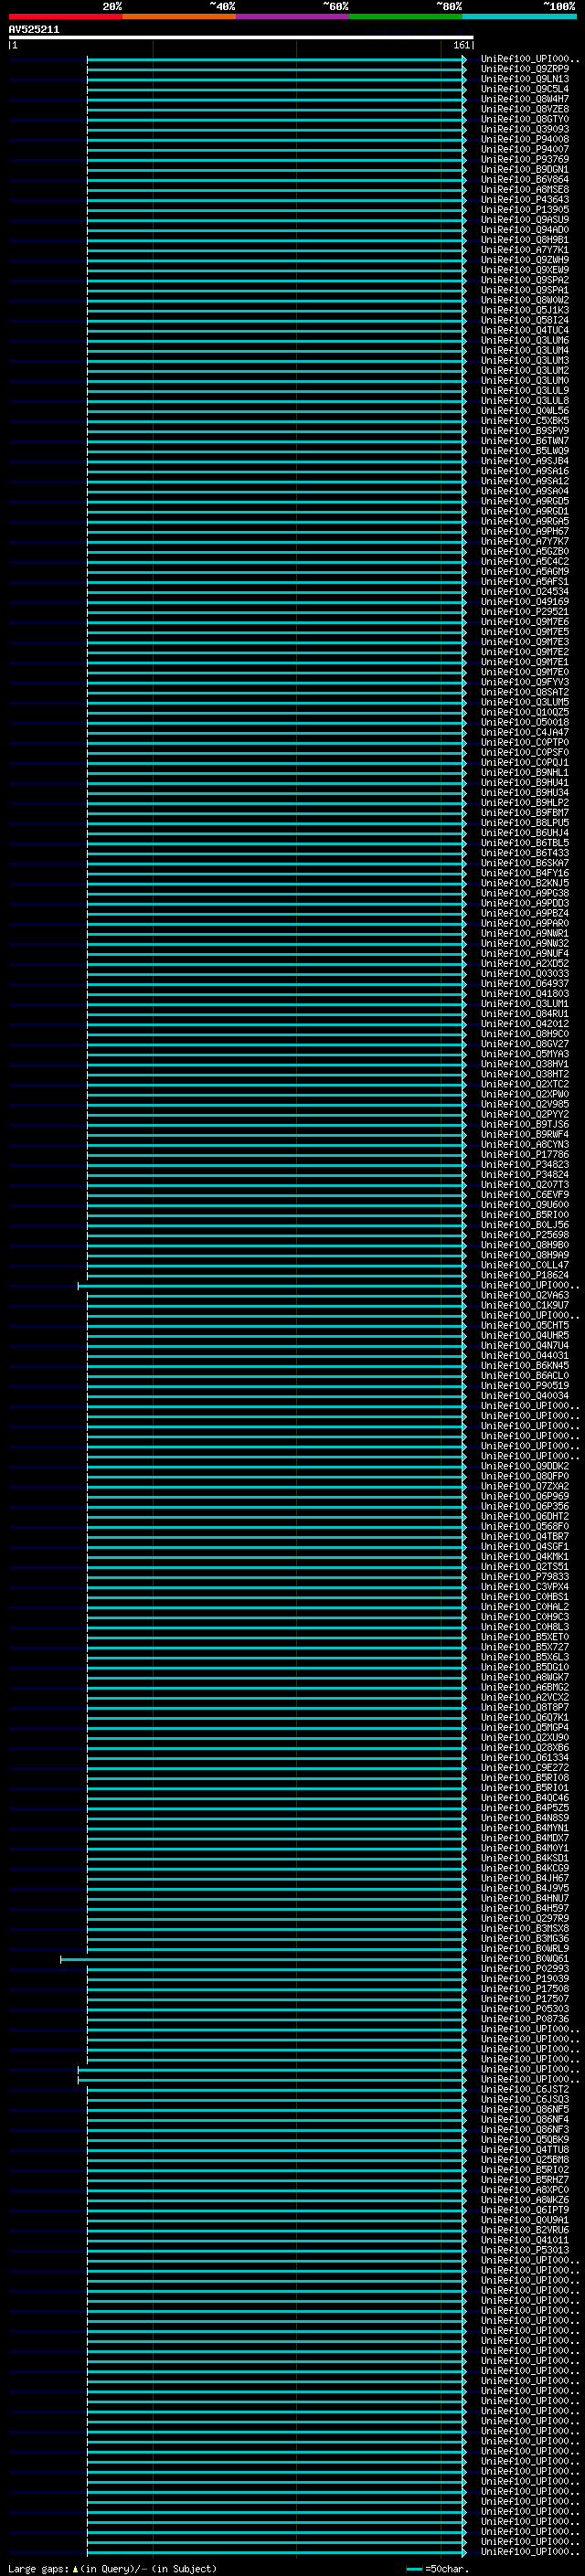The height and width of the screenshot is (2576, 585).
Task: Select label UniRef100_O44031
Action: coord(525,1356)
